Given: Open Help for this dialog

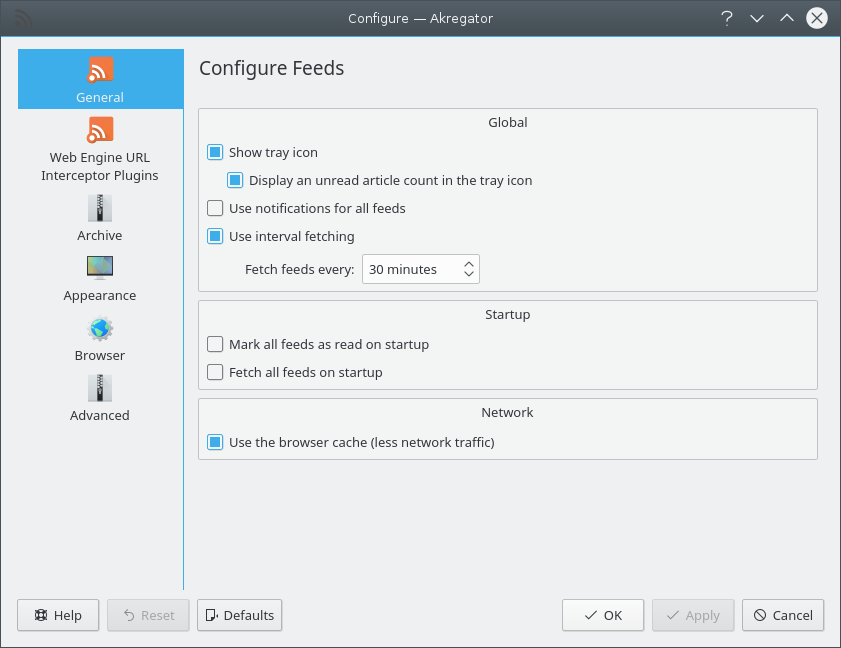Looking at the screenshot, I should click(58, 616).
